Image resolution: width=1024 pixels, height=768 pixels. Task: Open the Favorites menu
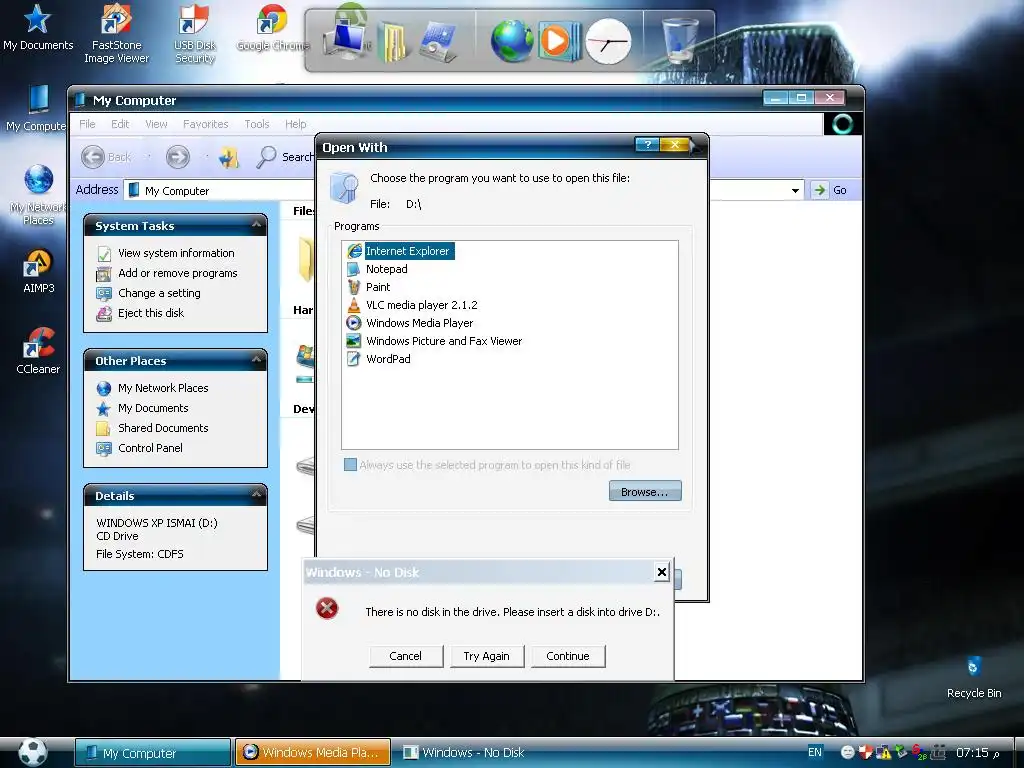click(x=205, y=124)
